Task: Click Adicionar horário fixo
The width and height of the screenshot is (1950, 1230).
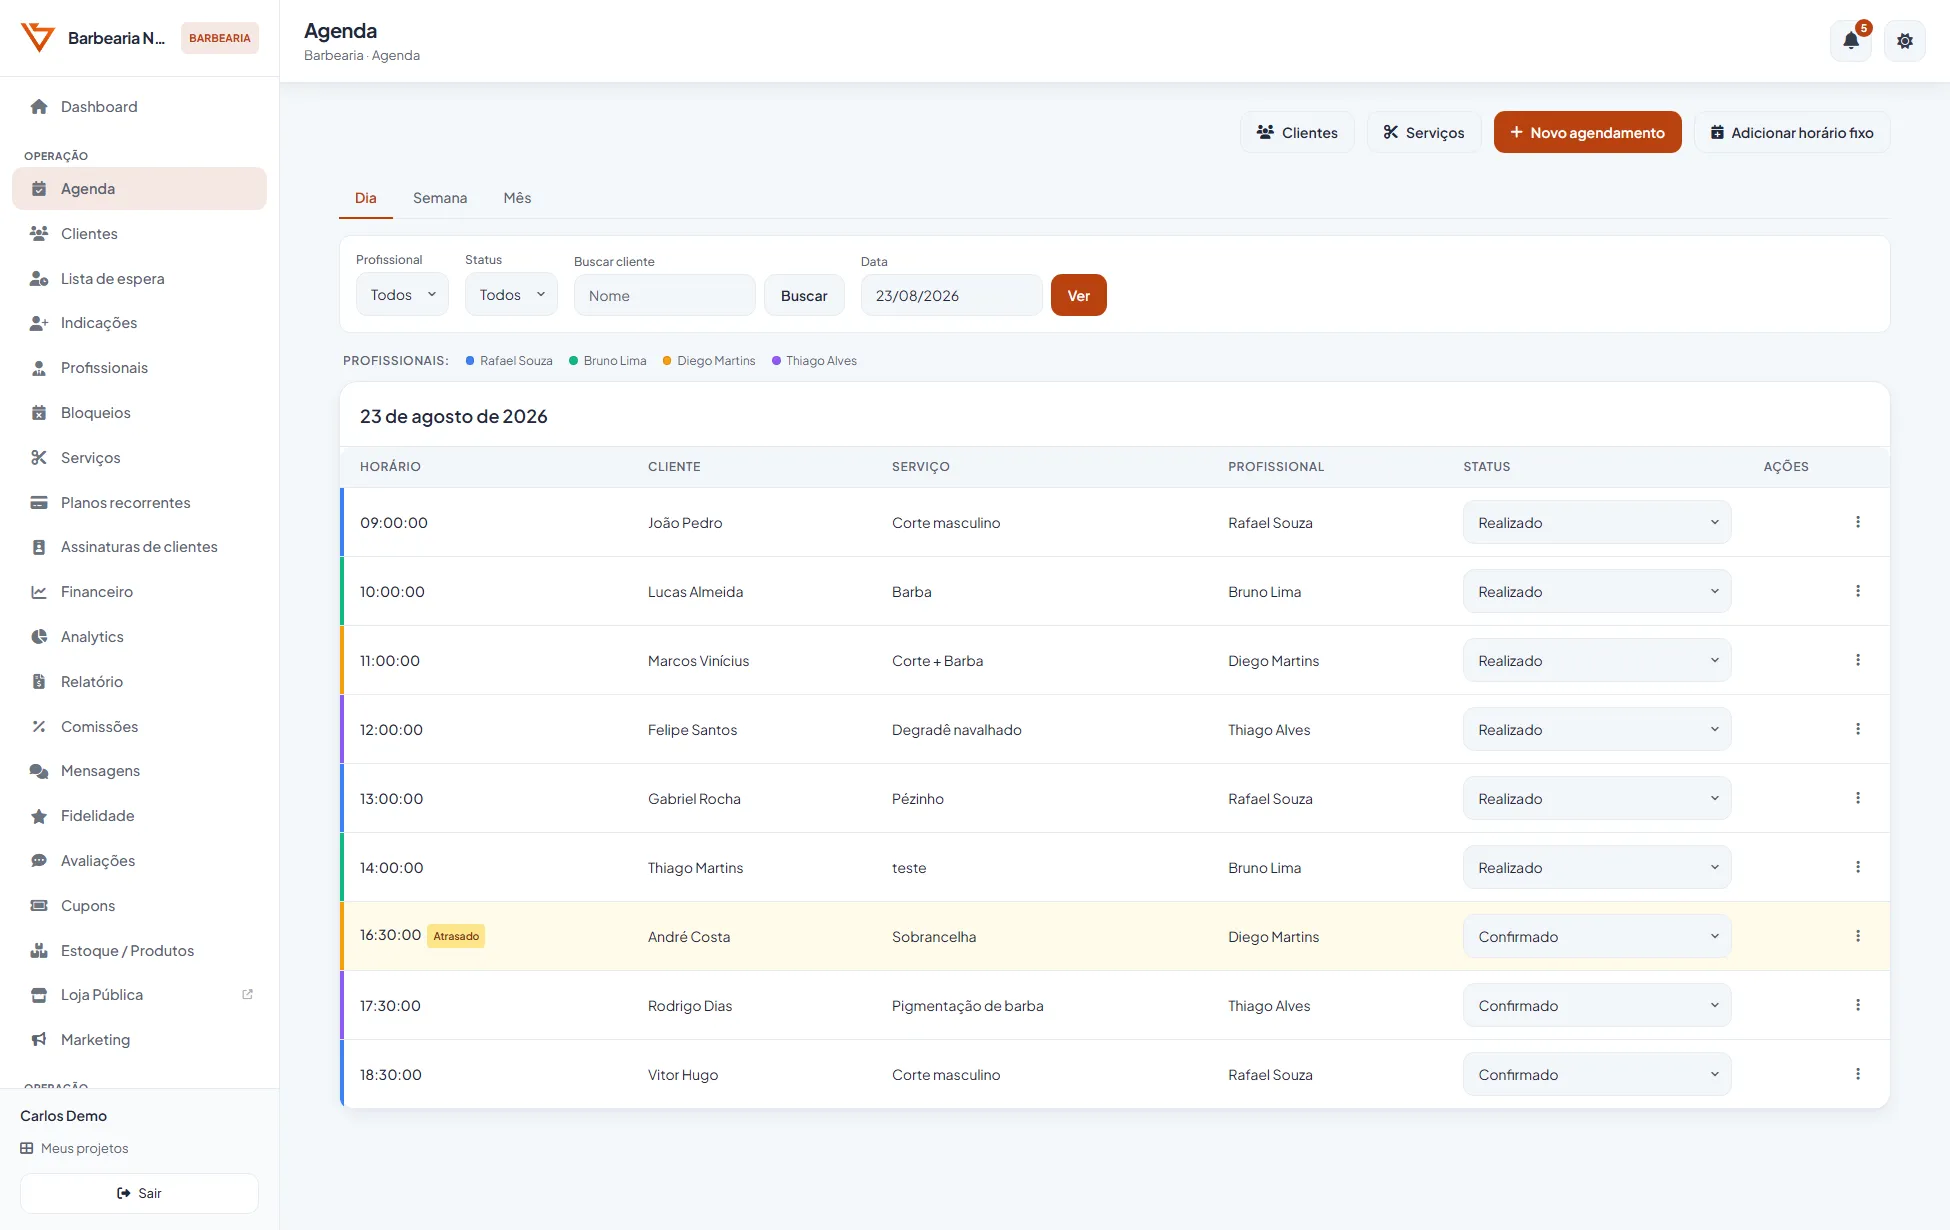Action: [x=1792, y=132]
